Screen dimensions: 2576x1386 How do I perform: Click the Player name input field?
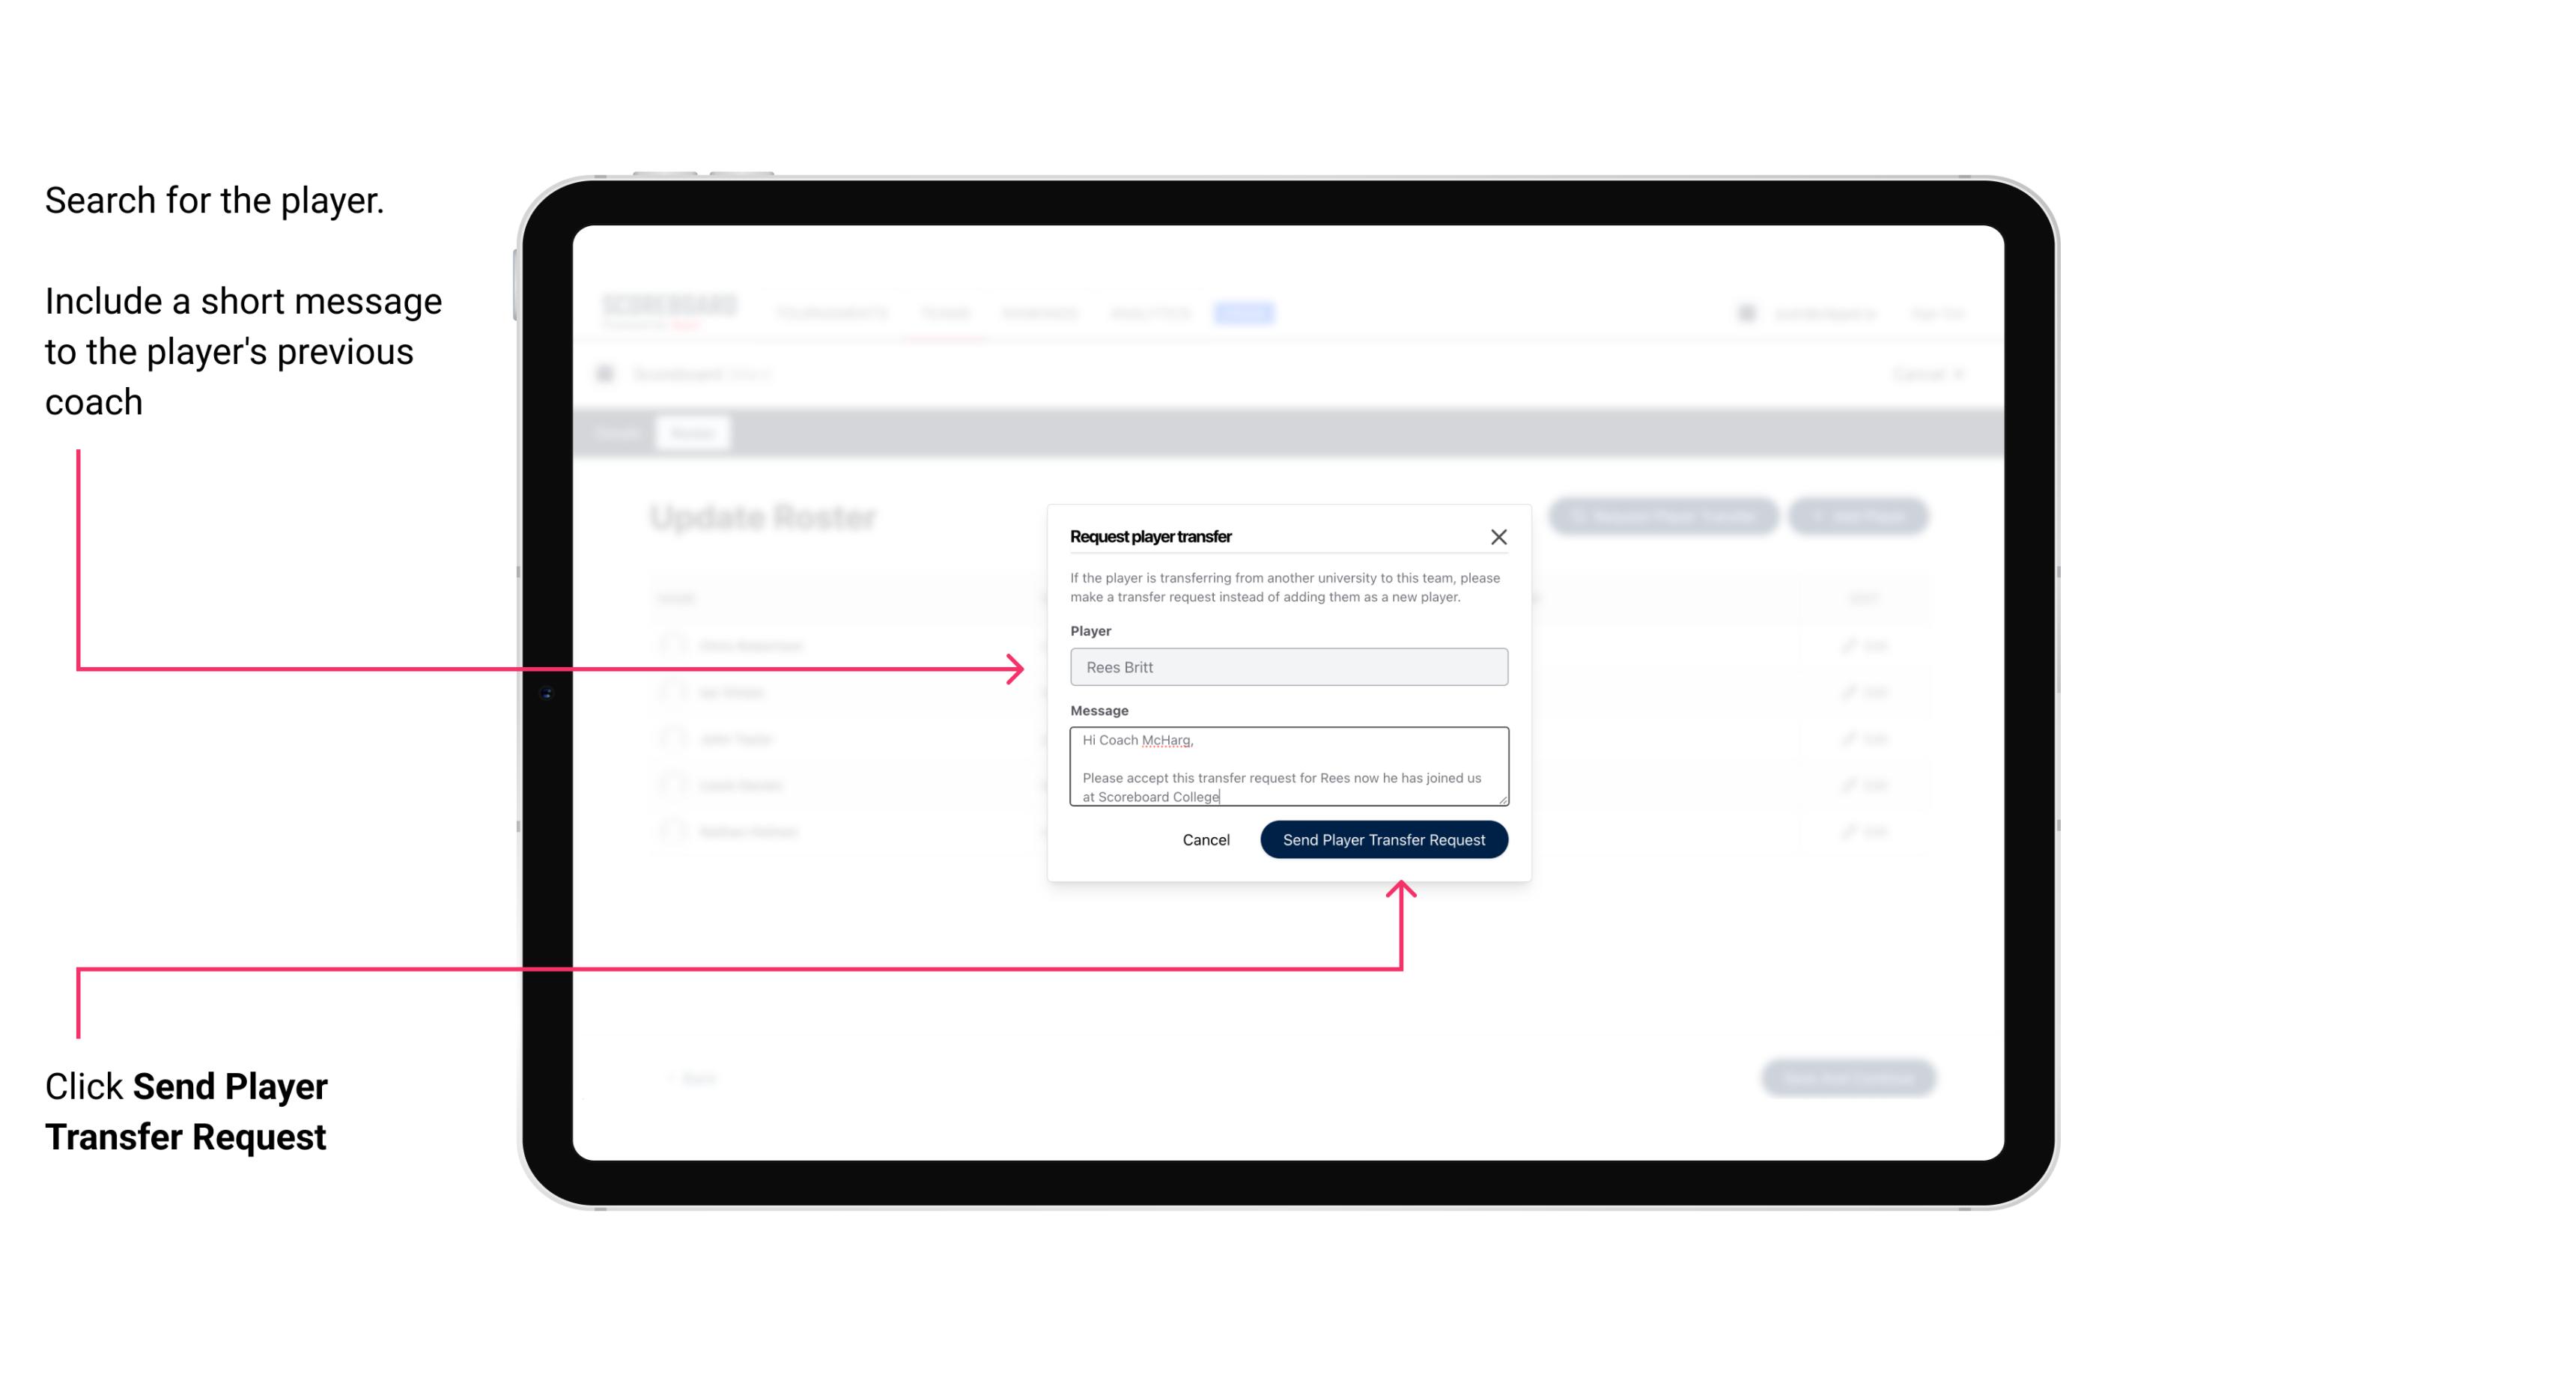tap(1287, 666)
